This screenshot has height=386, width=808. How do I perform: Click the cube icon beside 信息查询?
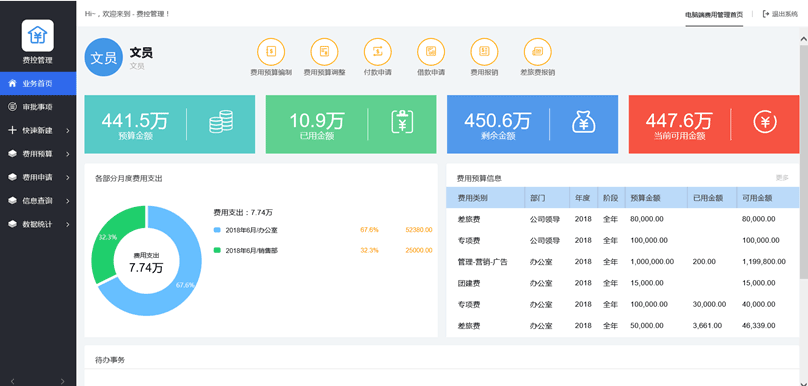(x=12, y=201)
